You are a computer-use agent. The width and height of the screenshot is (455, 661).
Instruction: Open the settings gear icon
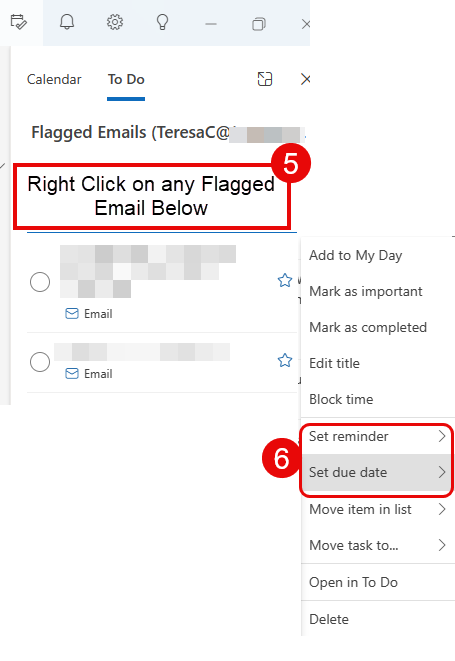(115, 22)
